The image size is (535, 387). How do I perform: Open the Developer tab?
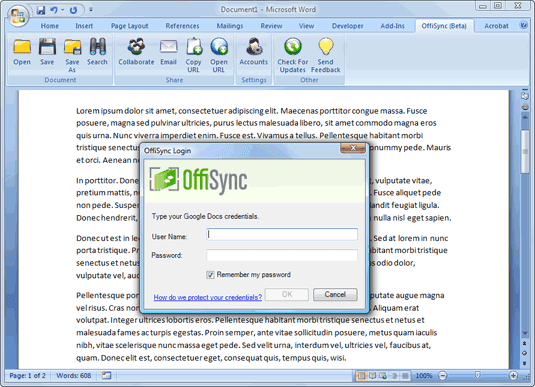point(347,26)
